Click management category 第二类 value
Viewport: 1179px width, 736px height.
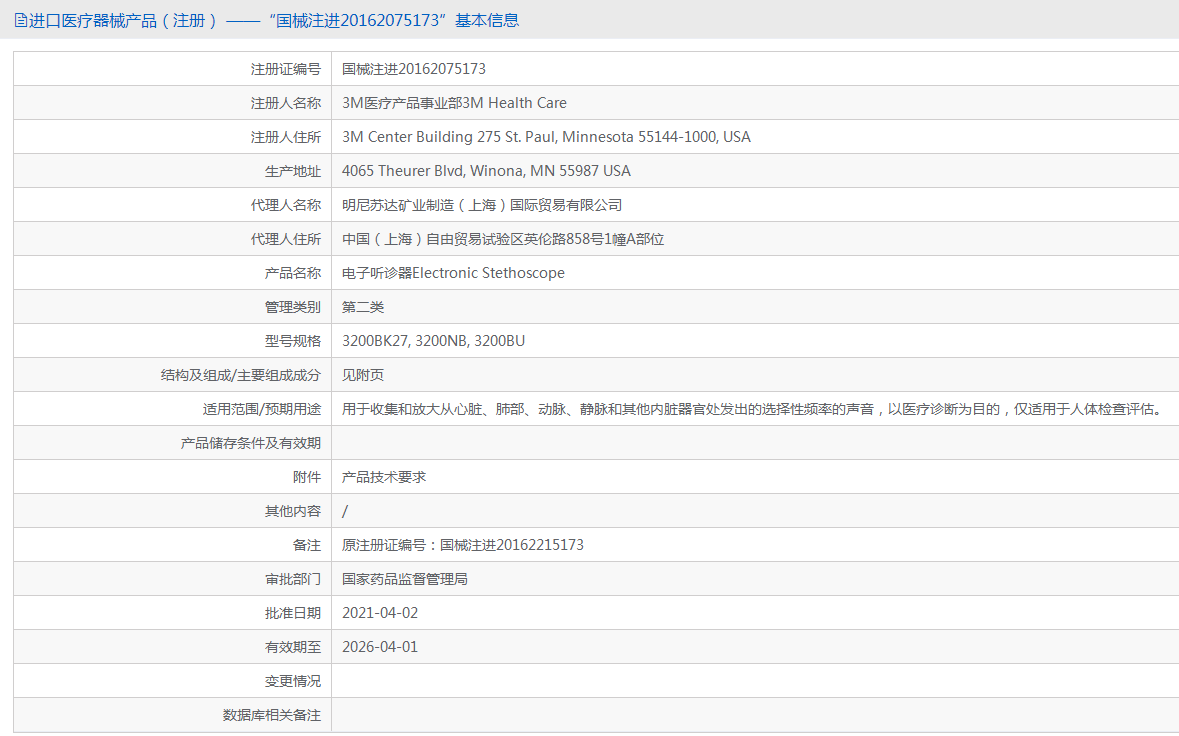click(363, 307)
